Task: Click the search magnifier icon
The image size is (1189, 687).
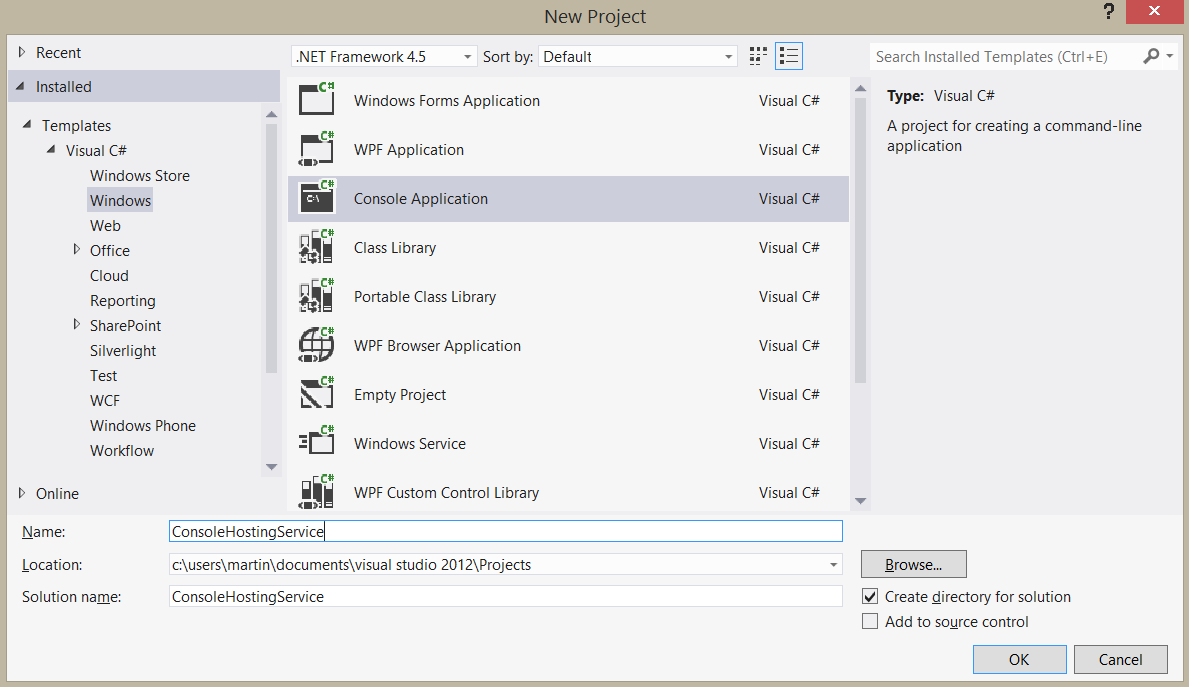Action: (x=1151, y=56)
